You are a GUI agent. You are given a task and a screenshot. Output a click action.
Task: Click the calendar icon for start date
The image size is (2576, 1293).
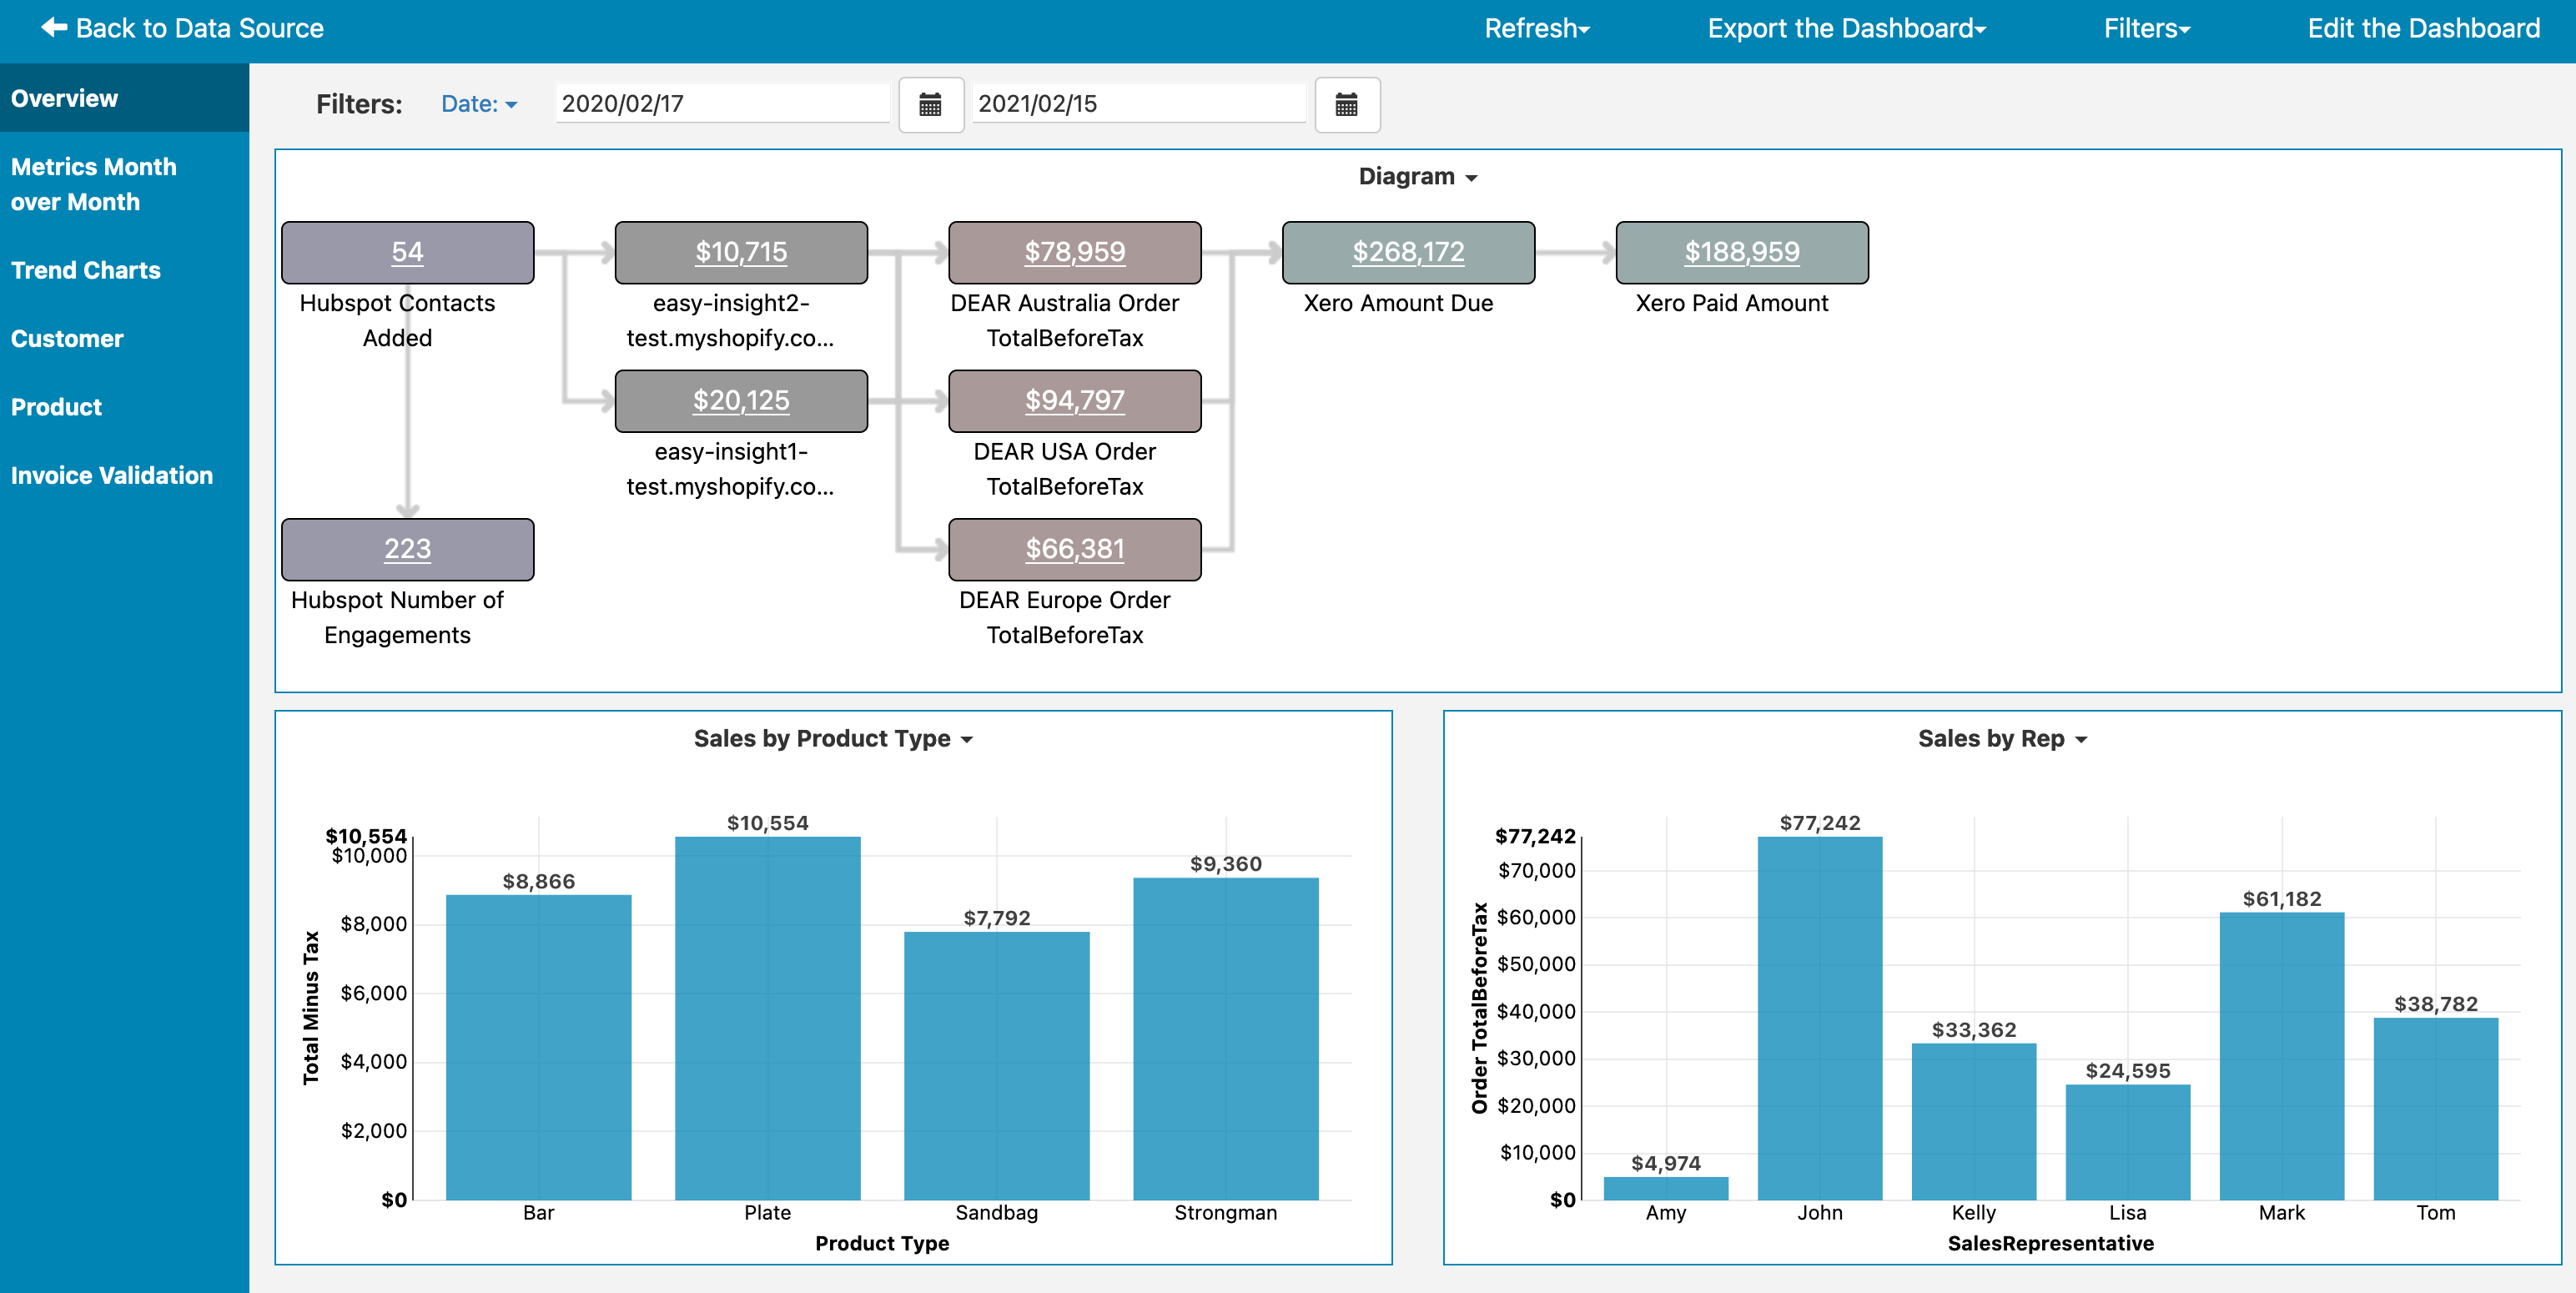(927, 106)
